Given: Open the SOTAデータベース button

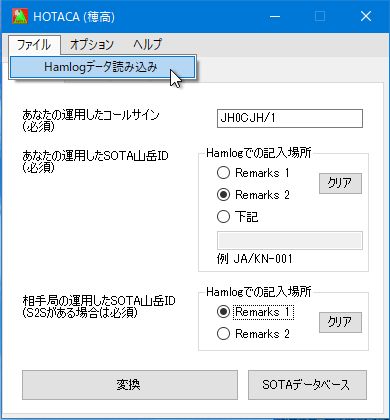Looking at the screenshot, I should (x=307, y=385).
